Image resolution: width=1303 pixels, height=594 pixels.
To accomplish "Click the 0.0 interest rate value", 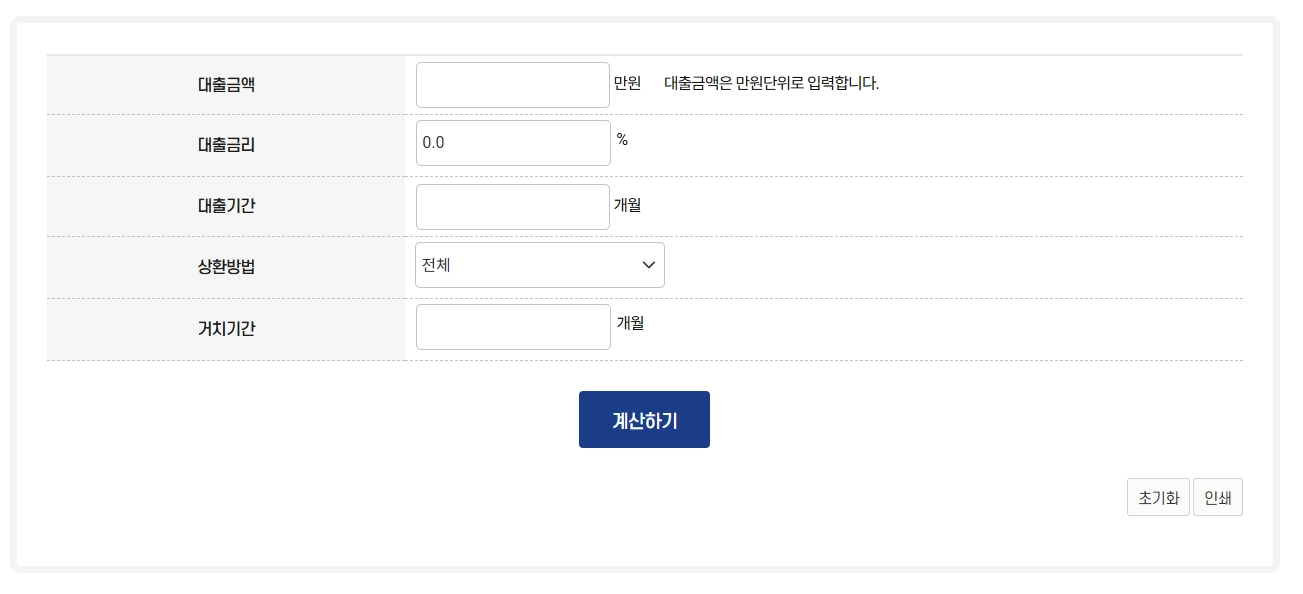I will 434,142.
